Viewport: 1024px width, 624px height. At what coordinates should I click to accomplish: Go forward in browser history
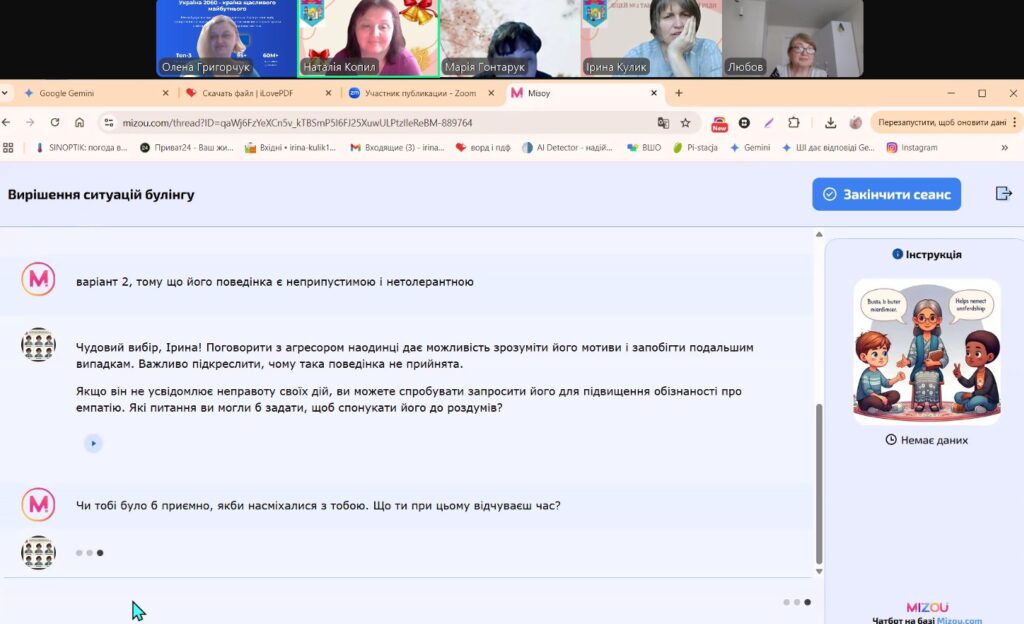(30, 122)
